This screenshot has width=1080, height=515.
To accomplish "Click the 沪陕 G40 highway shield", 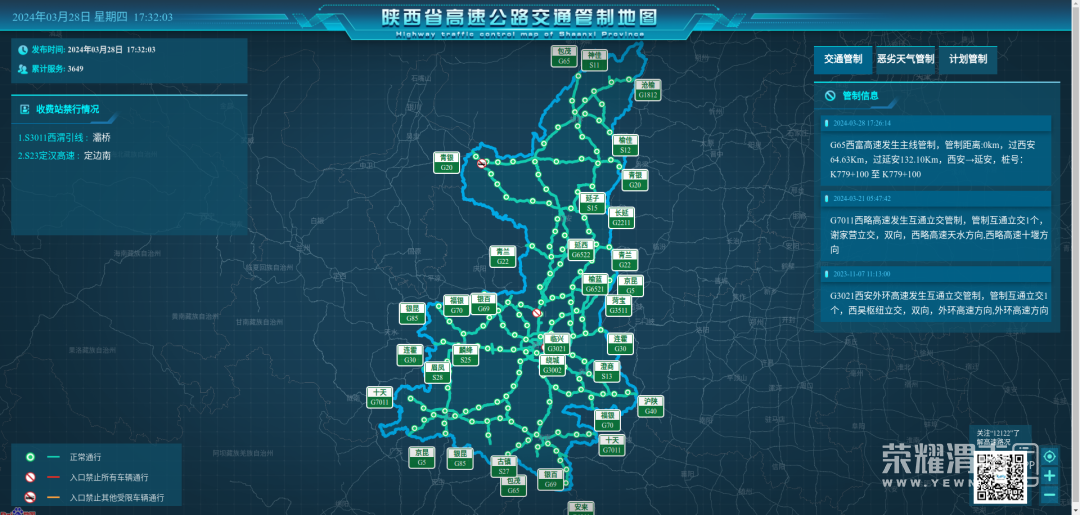I will tap(651, 405).
